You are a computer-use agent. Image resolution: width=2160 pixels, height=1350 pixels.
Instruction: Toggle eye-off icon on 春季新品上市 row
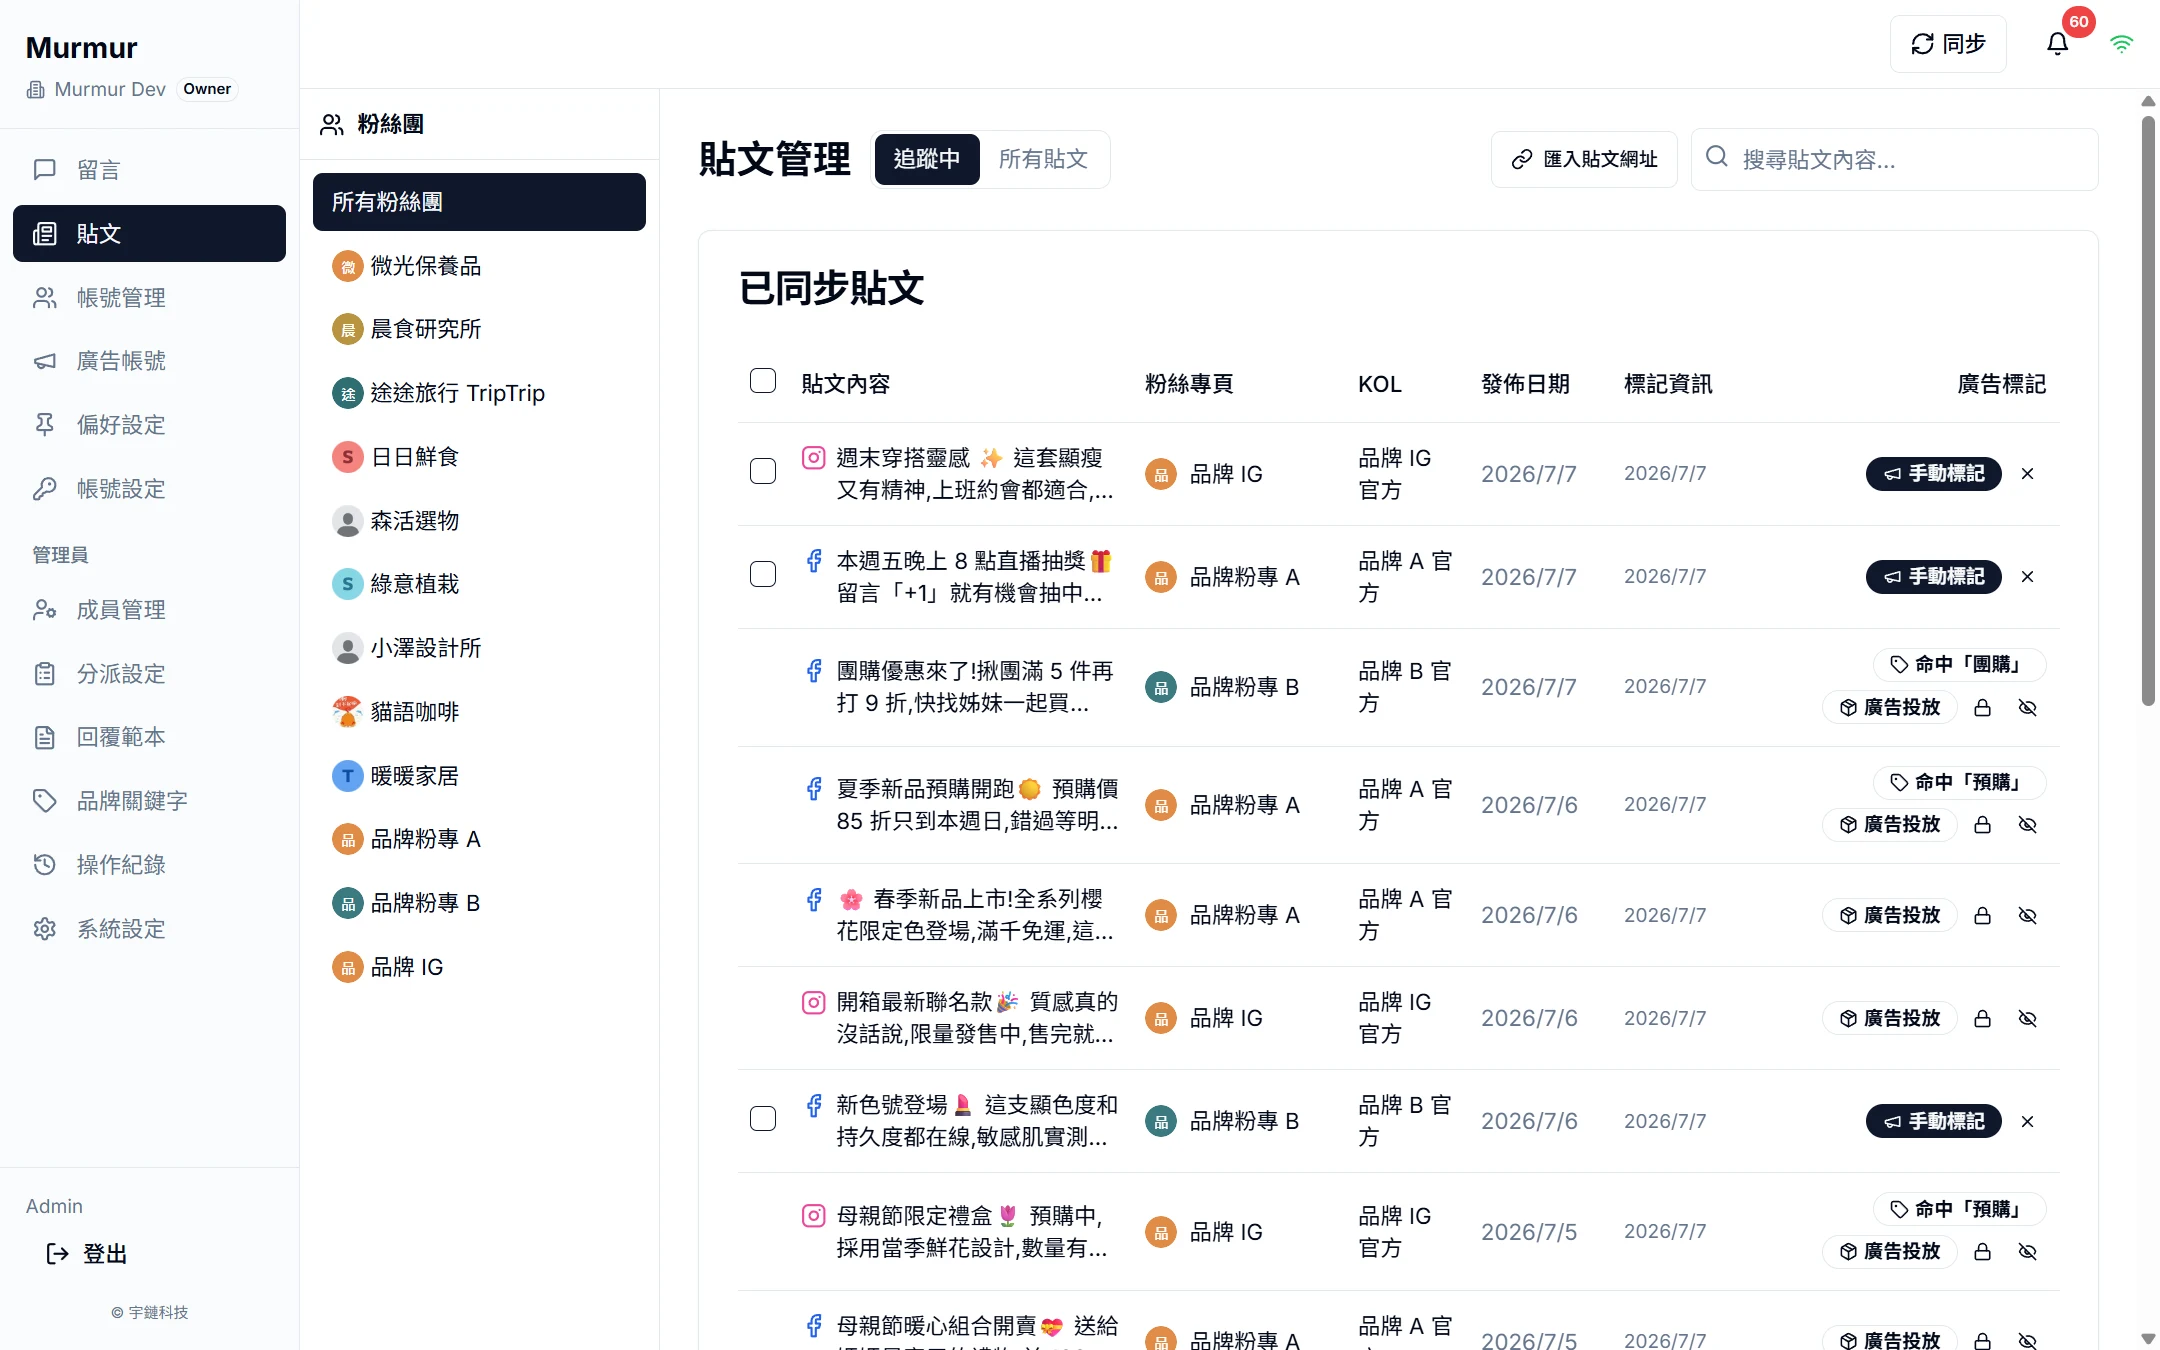(2027, 916)
